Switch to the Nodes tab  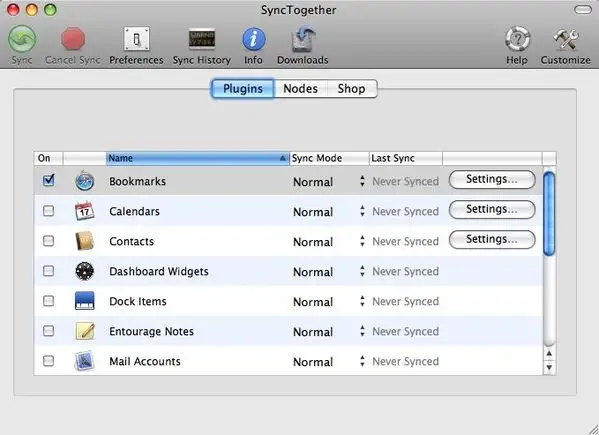click(x=301, y=89)
